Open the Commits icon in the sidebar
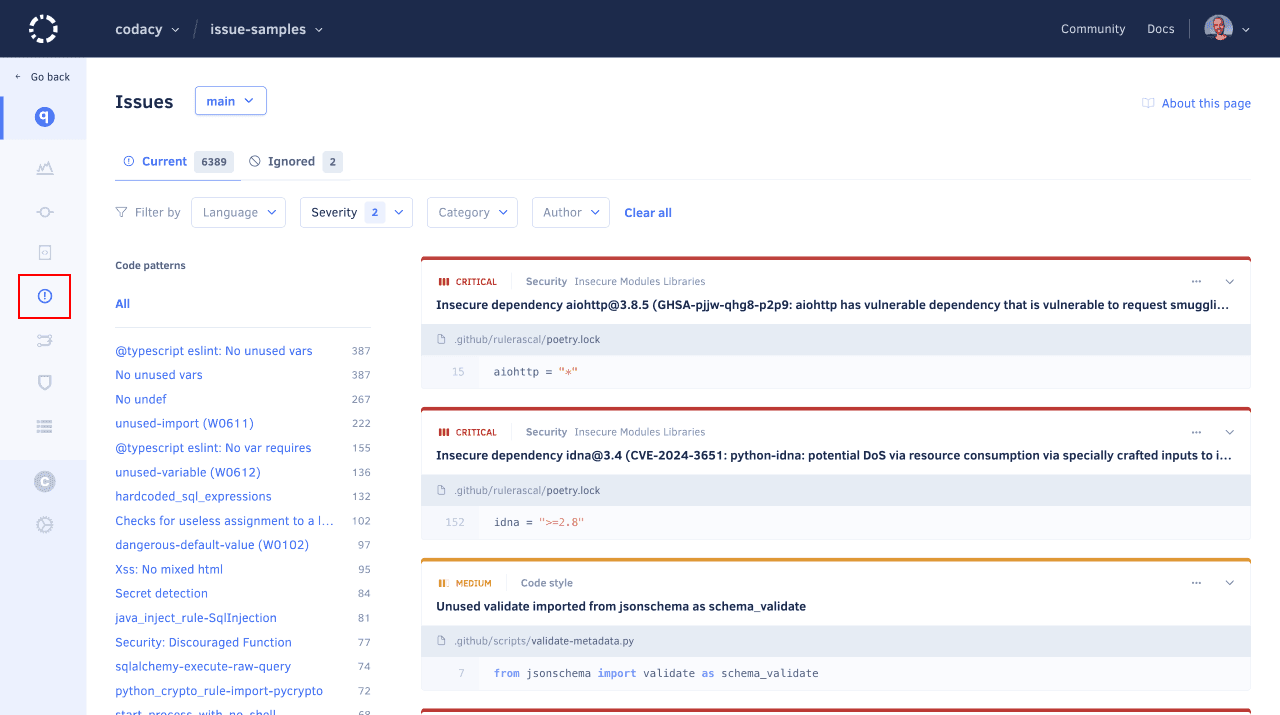 coord(44,212)
